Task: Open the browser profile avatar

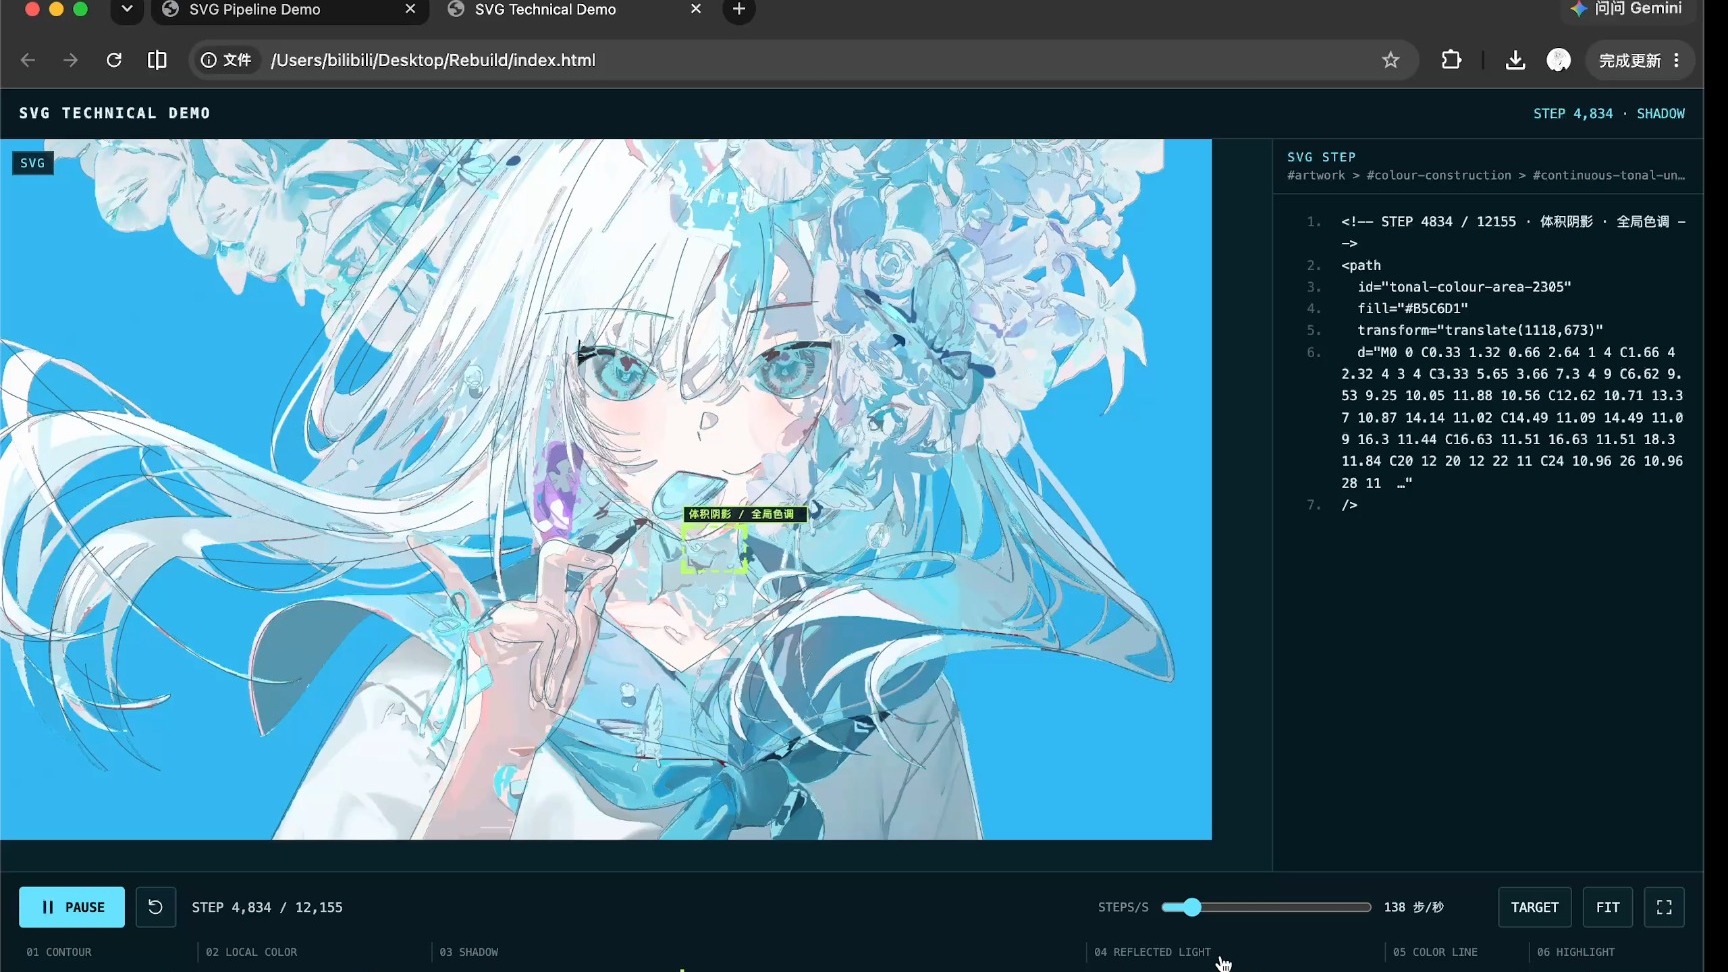Action: (x=1558, y=60)
